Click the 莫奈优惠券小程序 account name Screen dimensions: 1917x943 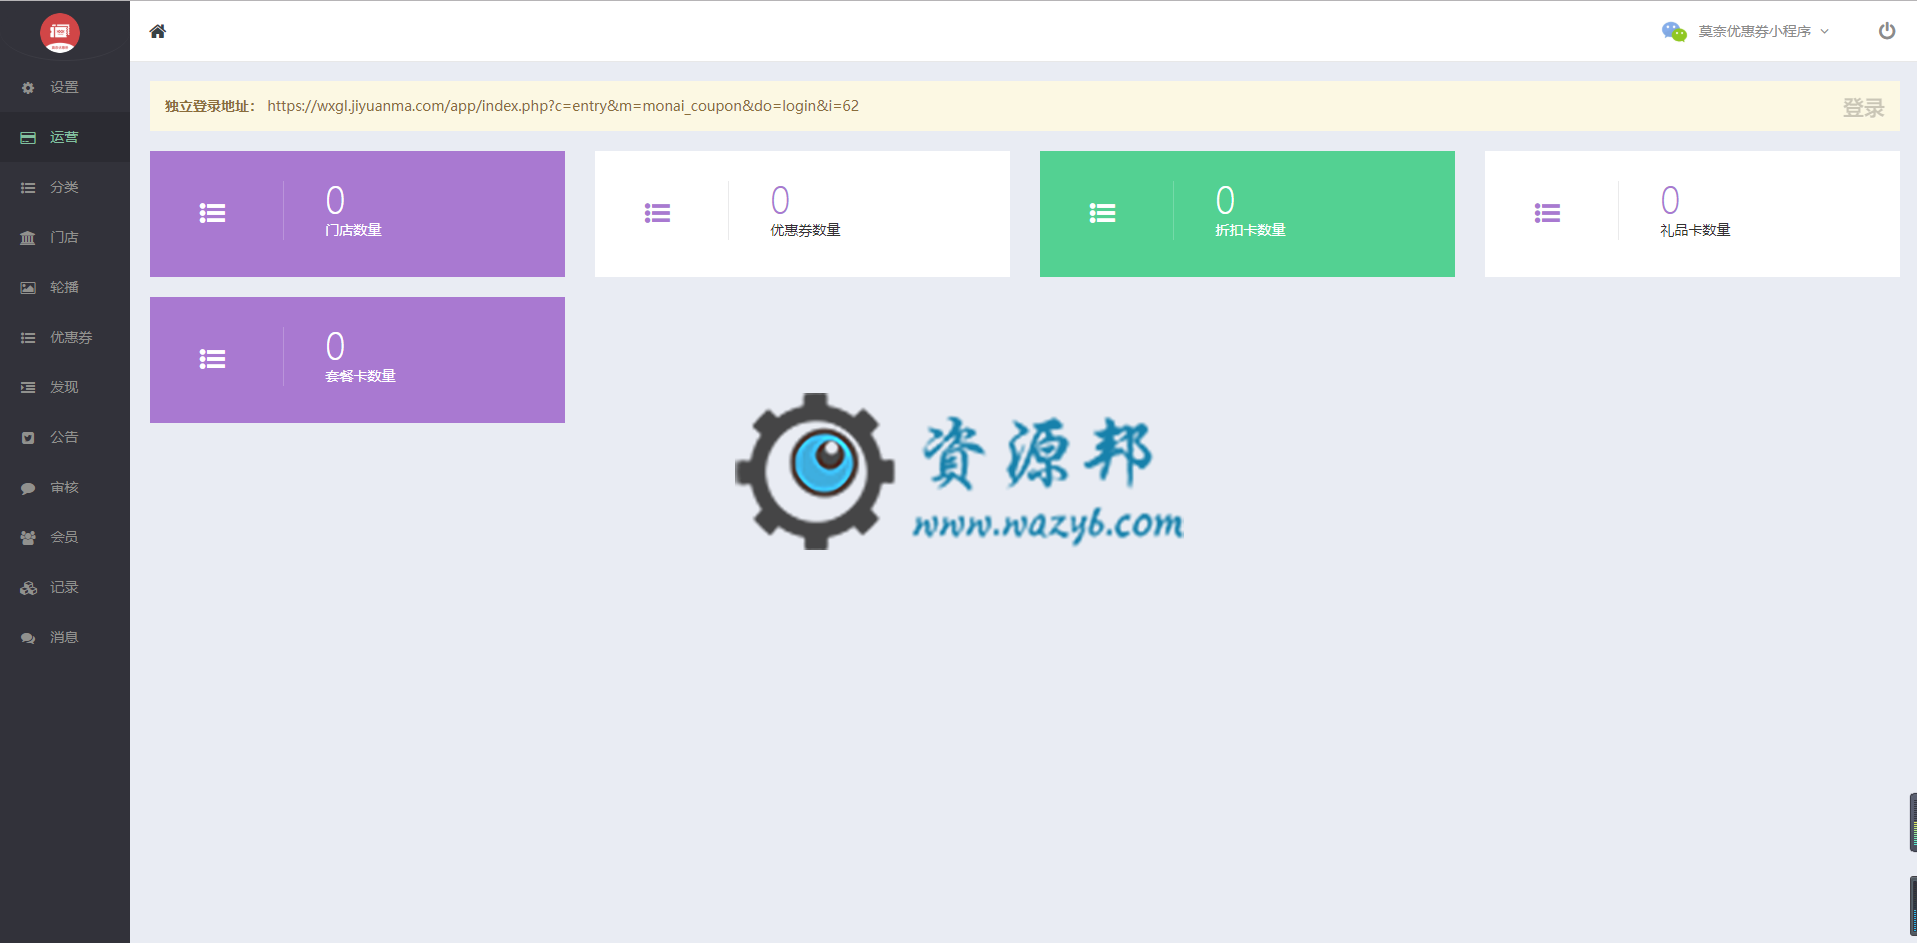click(1754, 31)
